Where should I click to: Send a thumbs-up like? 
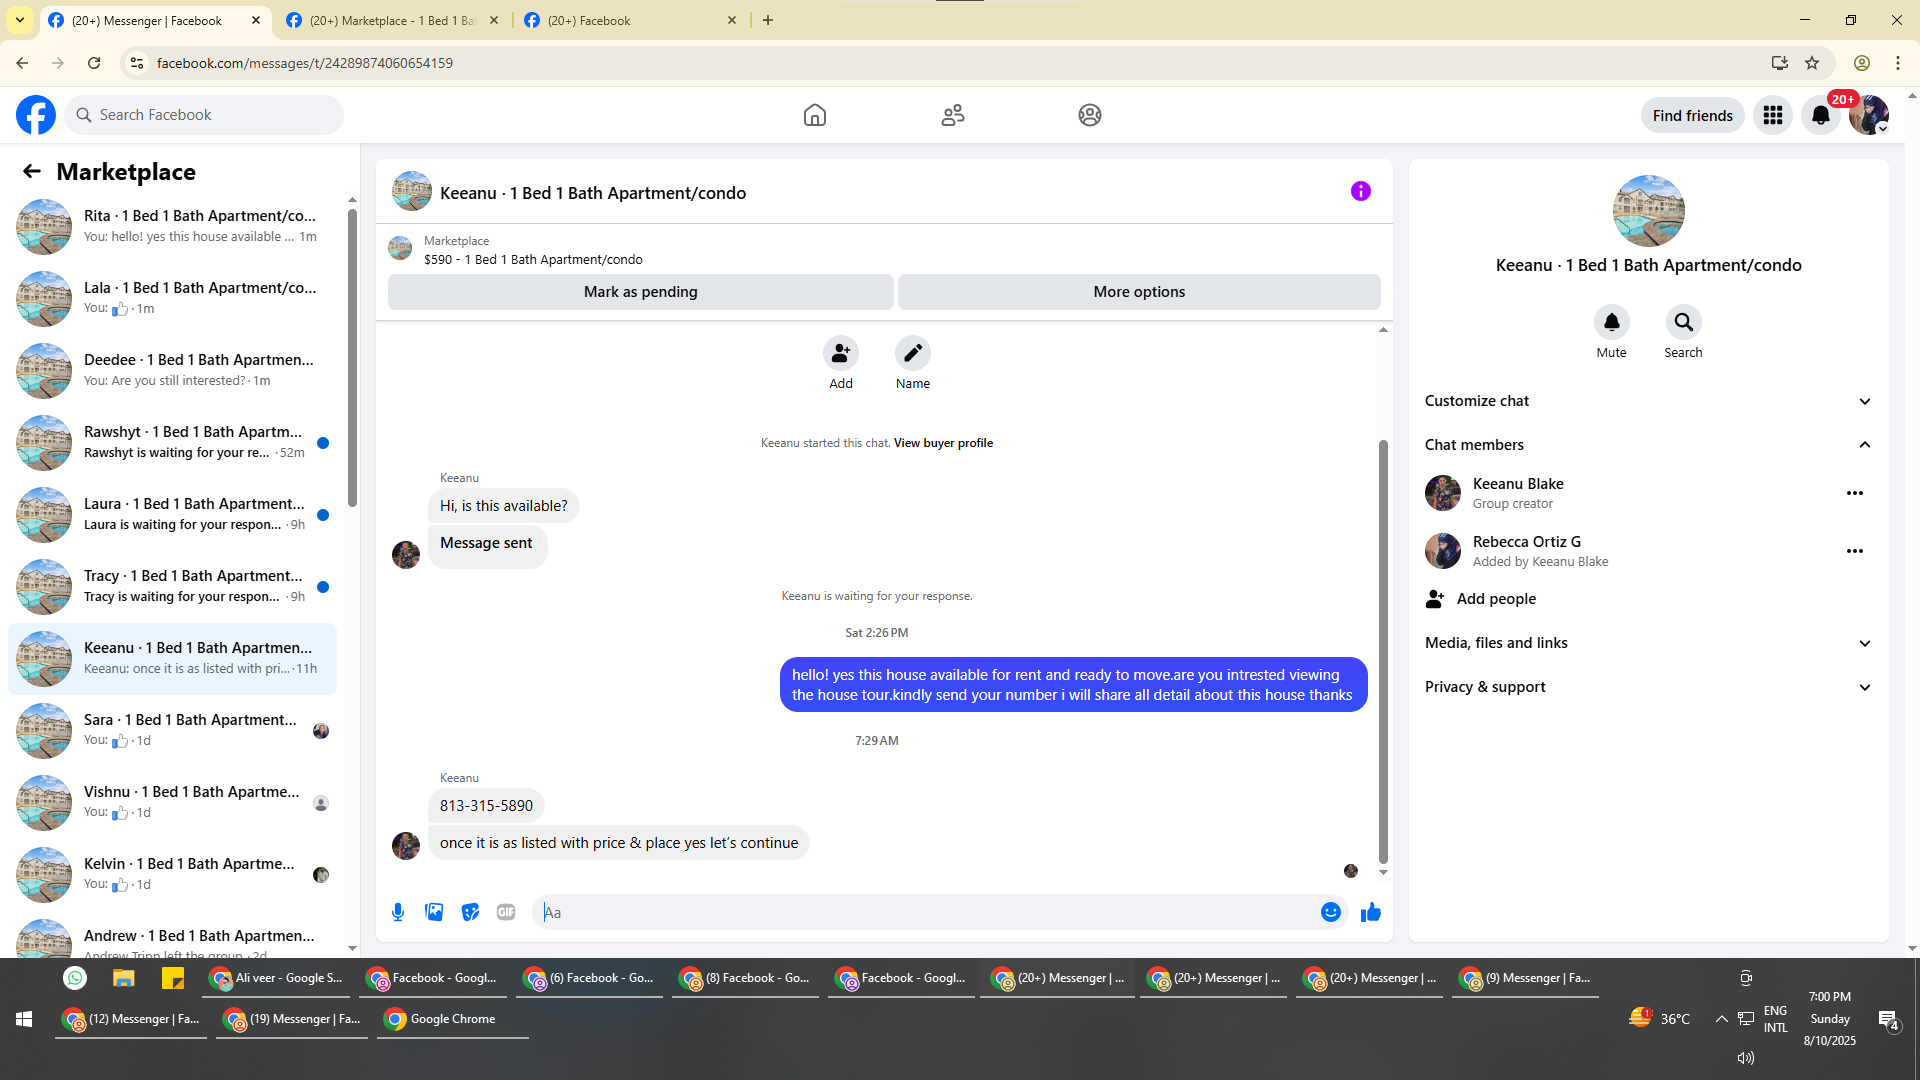coord(1370,912)
